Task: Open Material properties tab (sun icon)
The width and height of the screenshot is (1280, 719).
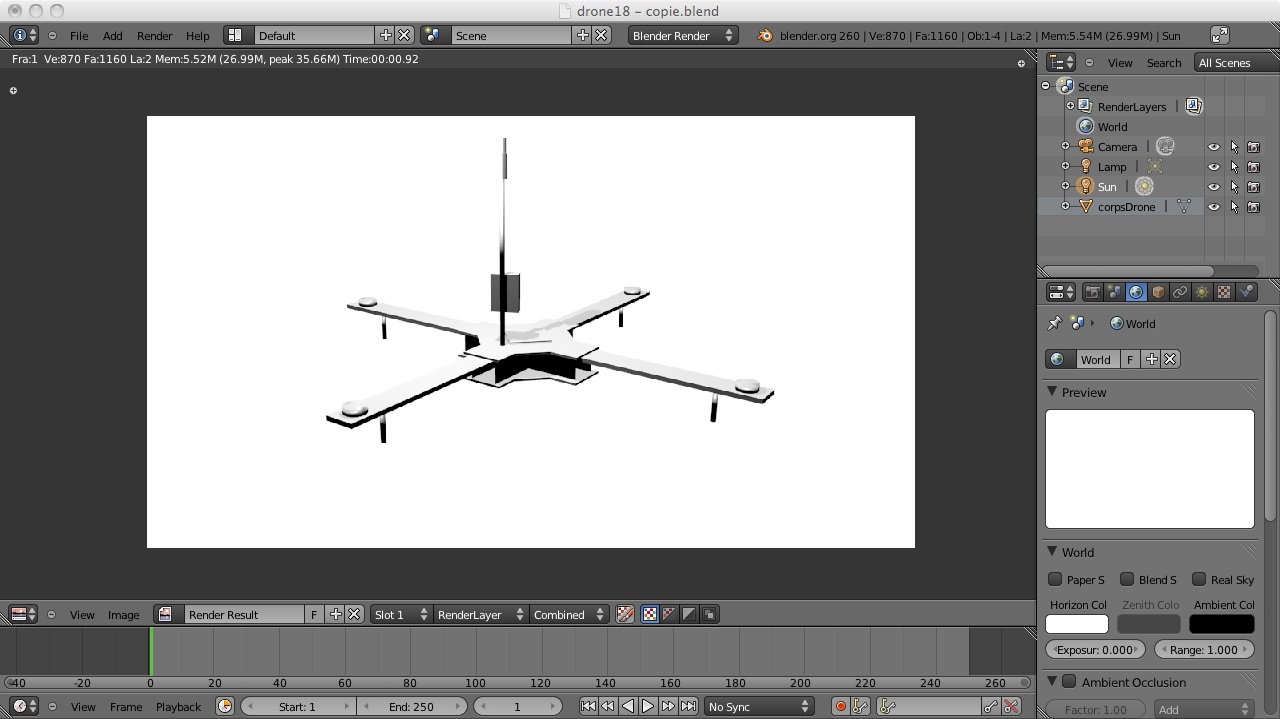Action: tap(1202, 292)
